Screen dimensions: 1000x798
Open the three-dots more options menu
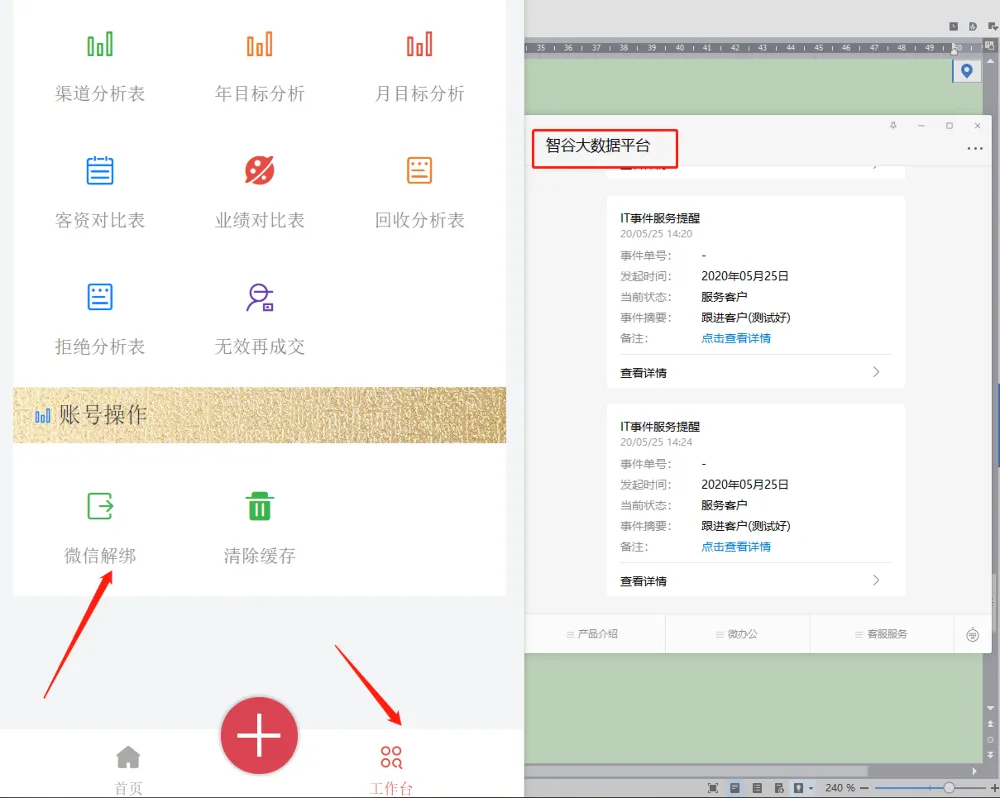(x=975, y=149)
